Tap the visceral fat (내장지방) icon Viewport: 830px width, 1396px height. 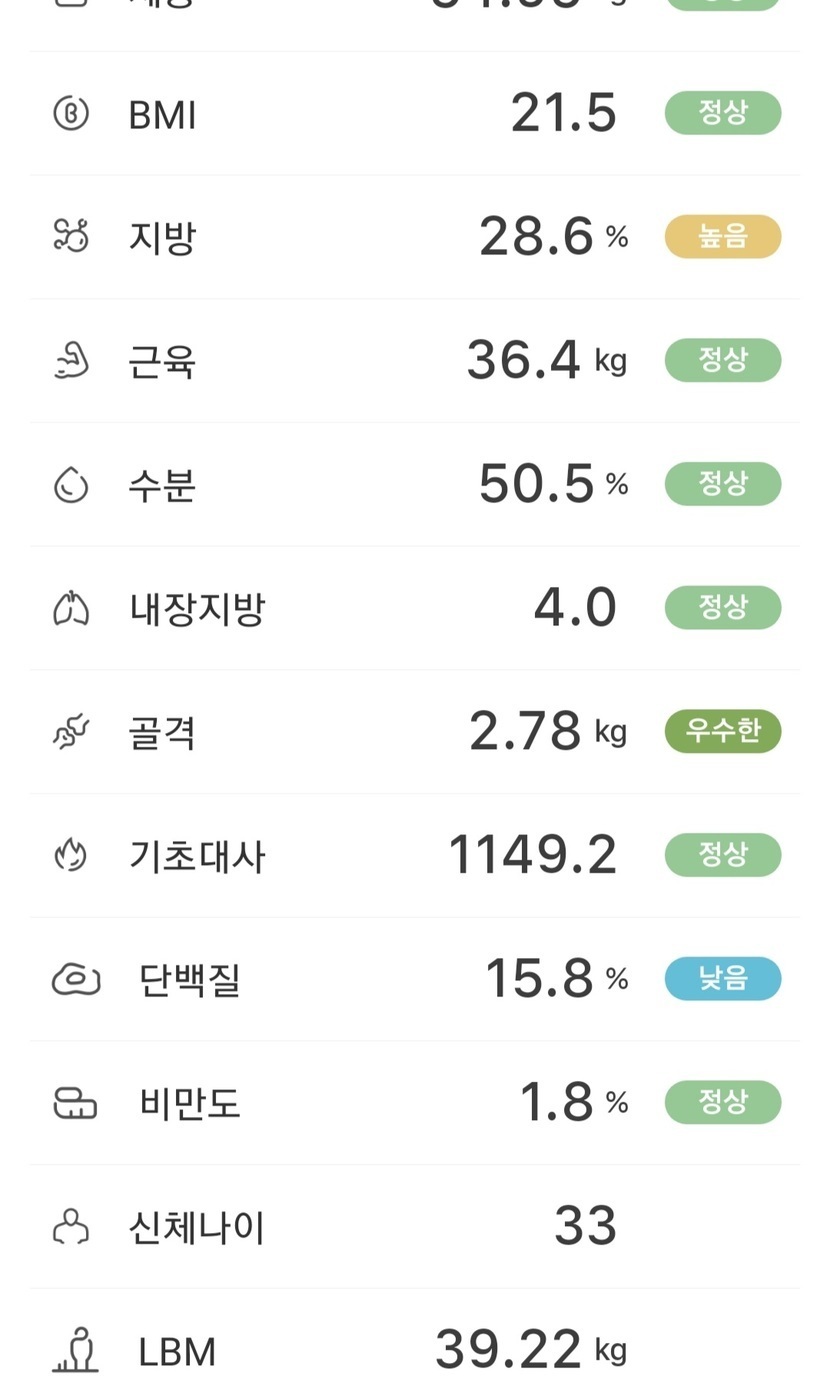point(71,608)
